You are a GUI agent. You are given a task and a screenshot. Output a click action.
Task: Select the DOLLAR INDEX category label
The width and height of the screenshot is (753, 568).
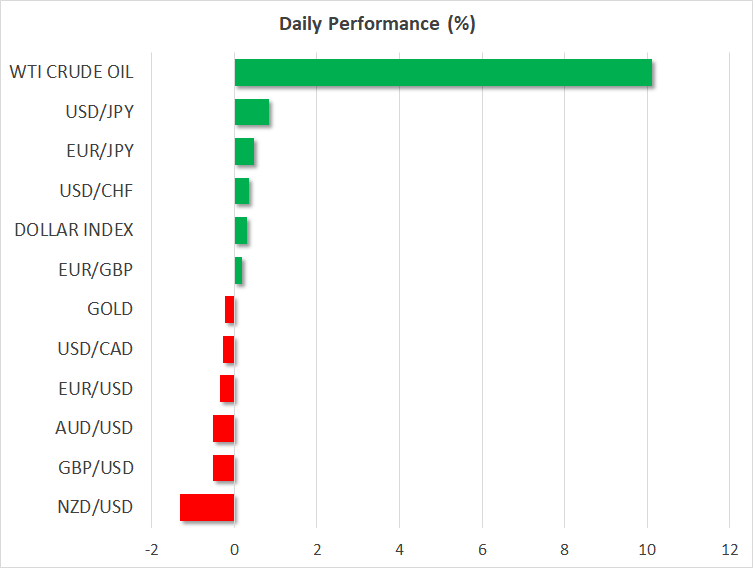click(74, 230)
